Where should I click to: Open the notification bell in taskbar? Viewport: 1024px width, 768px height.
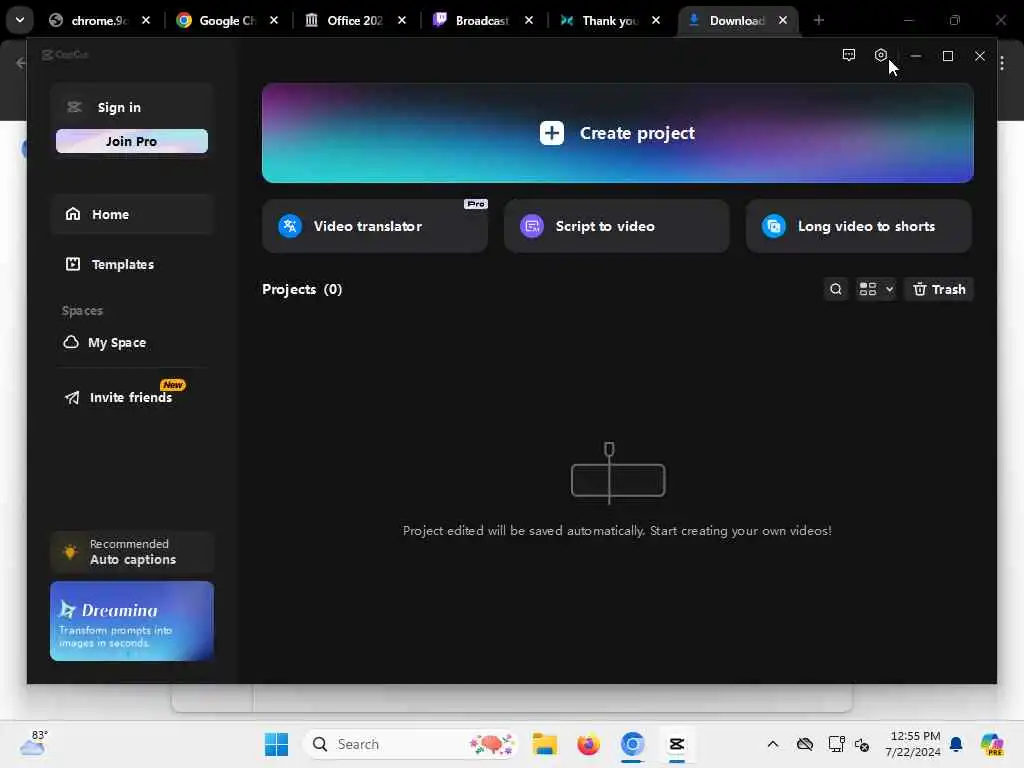pyautogui.click(x=956, y=744)
